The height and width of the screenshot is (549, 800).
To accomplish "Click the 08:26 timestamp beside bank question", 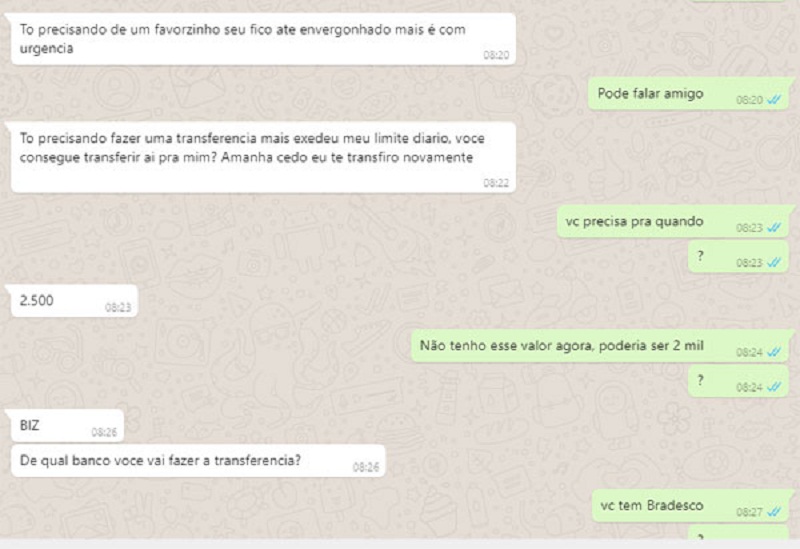I will (x=366, y=467).
